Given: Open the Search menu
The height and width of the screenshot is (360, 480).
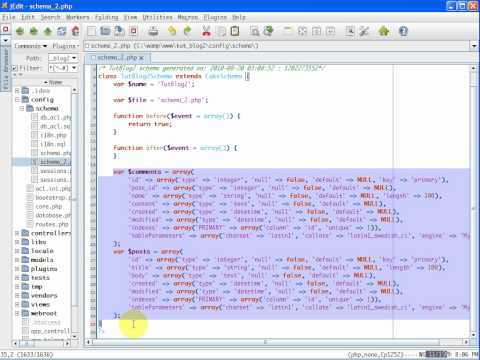Looking at the screenshot, I should pos(51,17).
